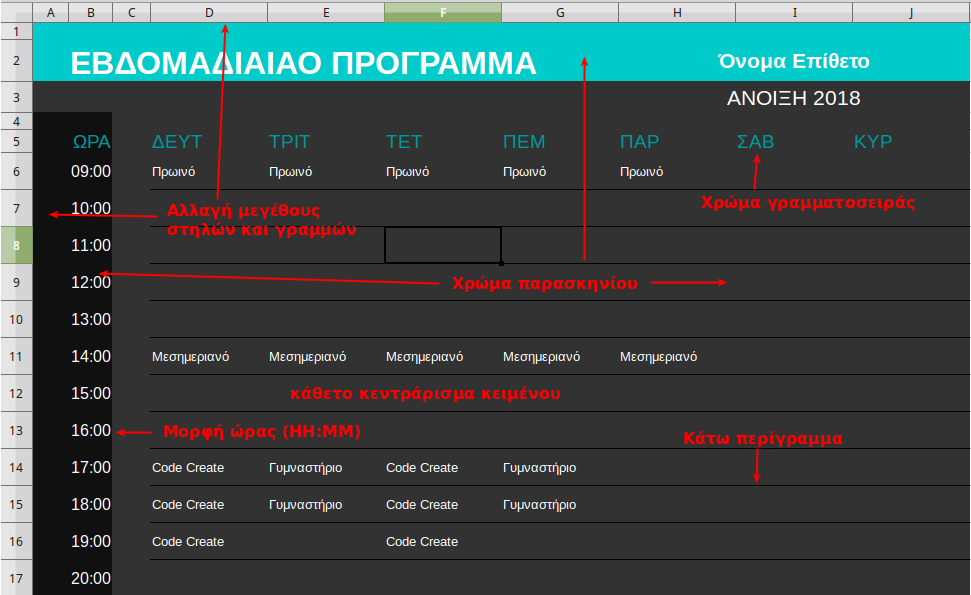Click row header 13

[16, 430]
